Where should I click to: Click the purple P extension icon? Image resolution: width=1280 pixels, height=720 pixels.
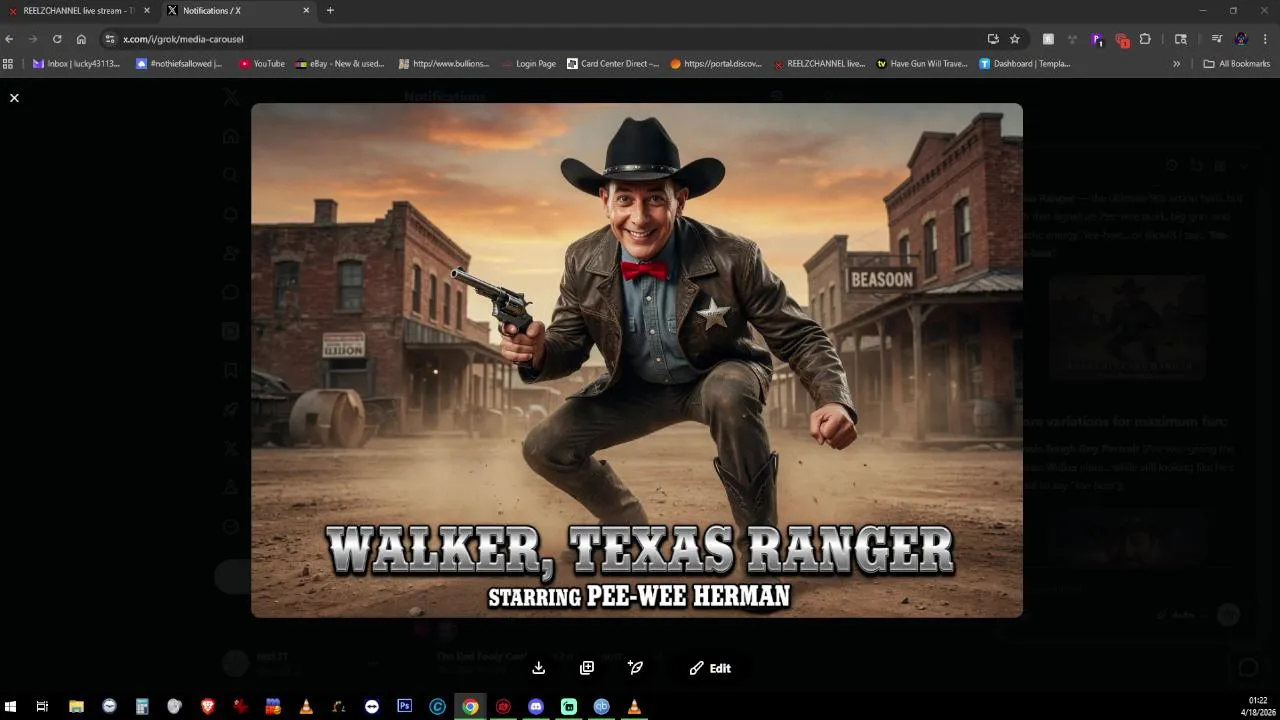coord(1097,39)
